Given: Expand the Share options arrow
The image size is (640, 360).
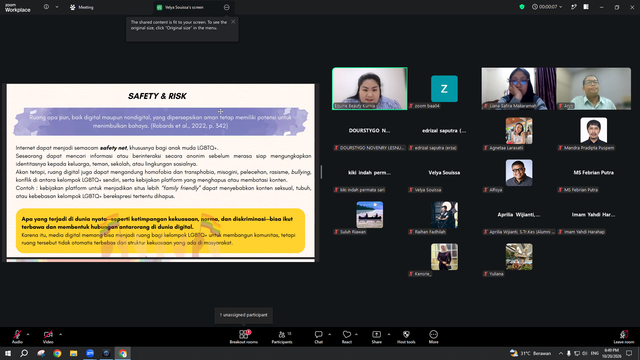Looking at the screenshot, I should pyautogui.click(x=389, y=334).
